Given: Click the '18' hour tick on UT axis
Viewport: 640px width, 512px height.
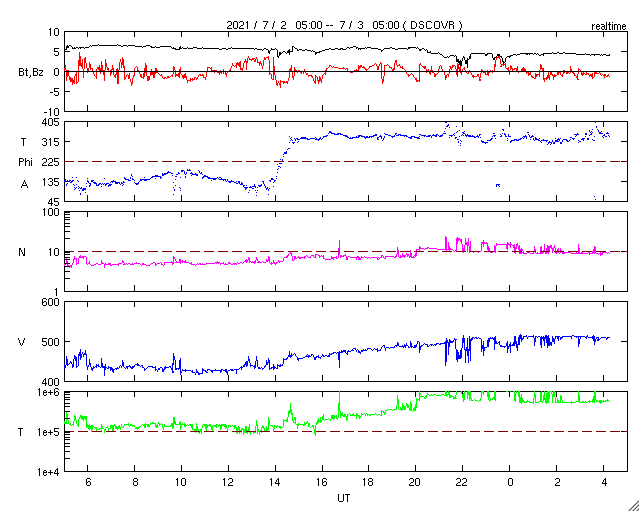Looking at the screenshot, I should (x=369, y=482).
